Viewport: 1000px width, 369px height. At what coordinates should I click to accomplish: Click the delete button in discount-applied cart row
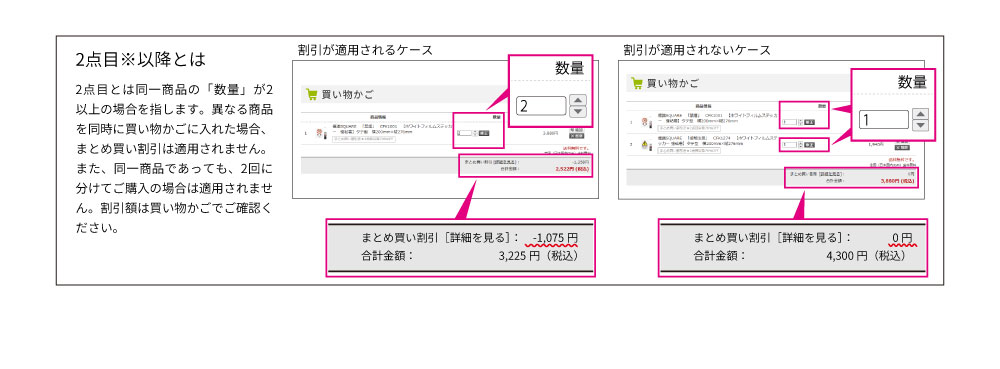pyautogui.click(x=577, y=136)
